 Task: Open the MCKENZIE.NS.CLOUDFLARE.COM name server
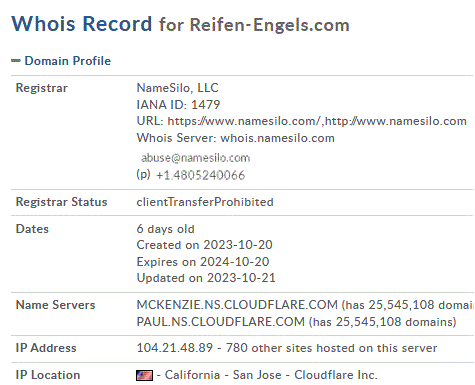point(237,305)
